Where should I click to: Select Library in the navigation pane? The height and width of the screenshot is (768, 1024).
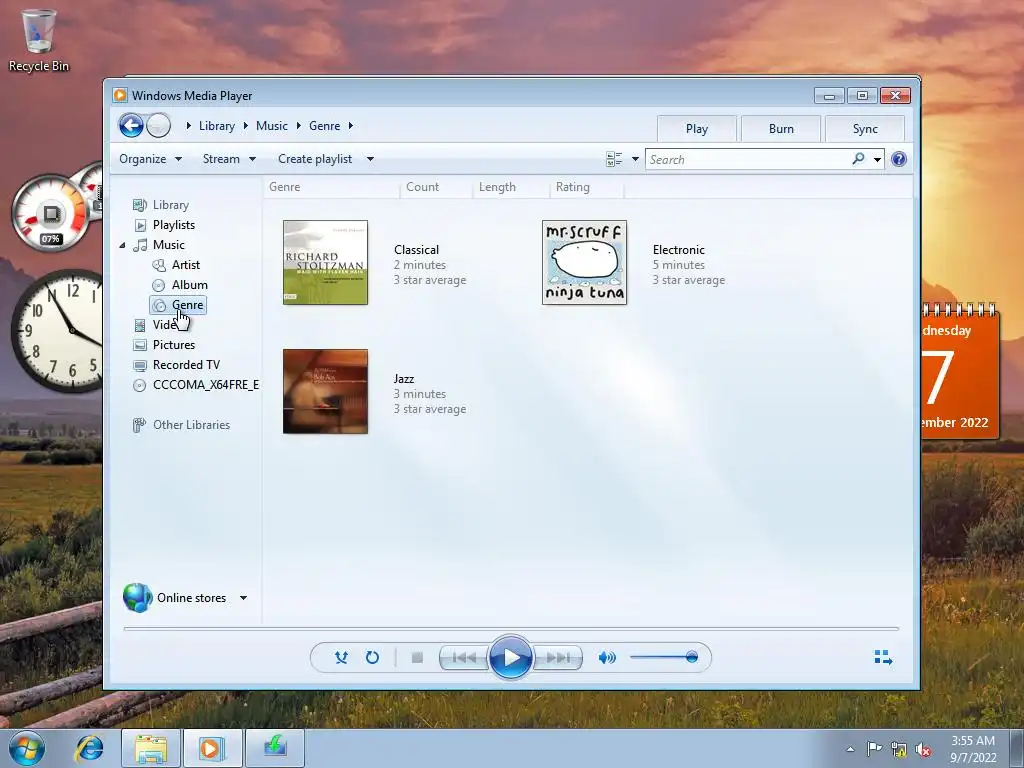(x=170, y=205)
